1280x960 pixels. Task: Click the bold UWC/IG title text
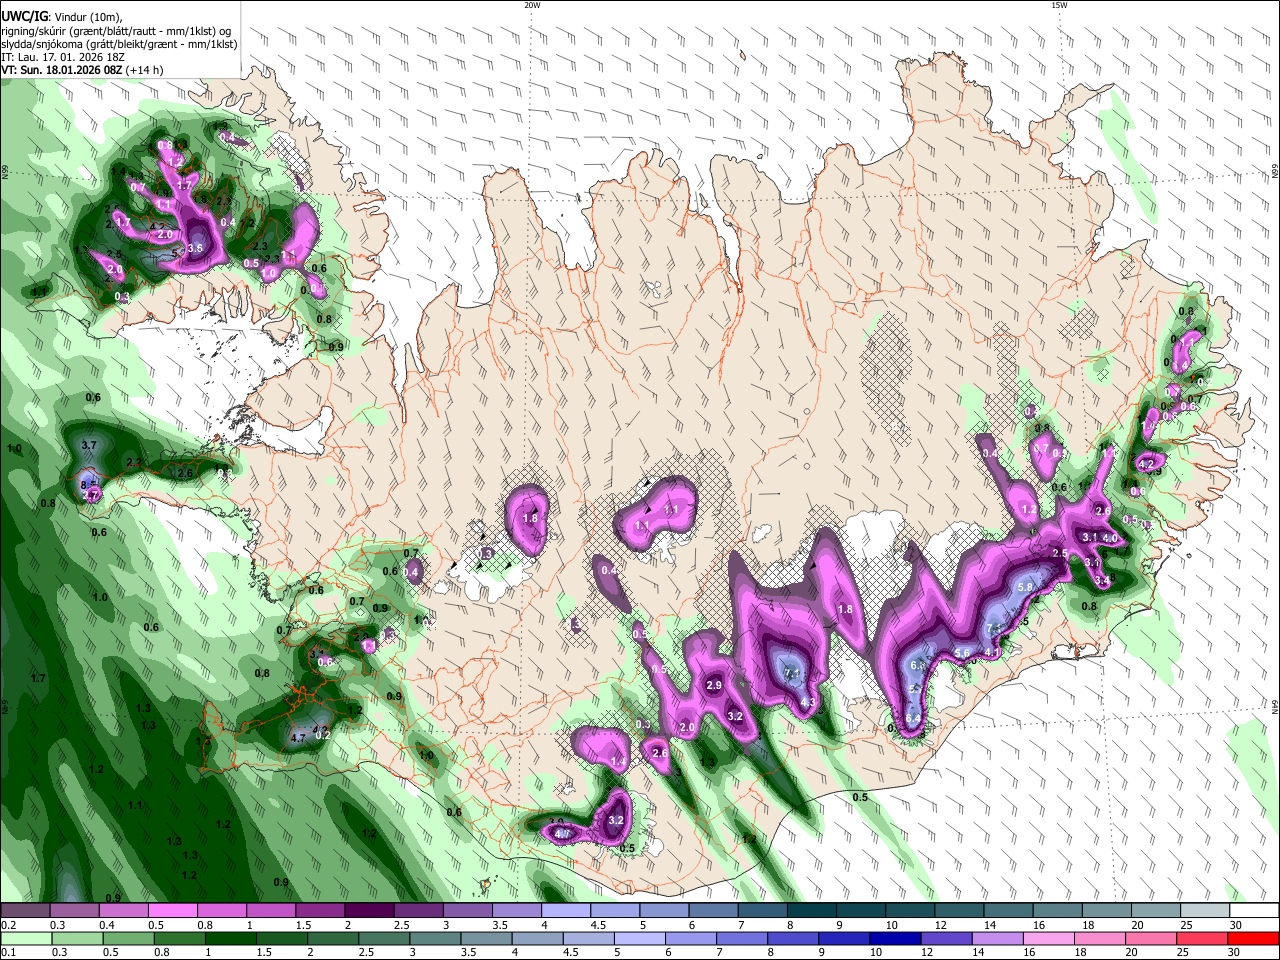click(24, 15)
